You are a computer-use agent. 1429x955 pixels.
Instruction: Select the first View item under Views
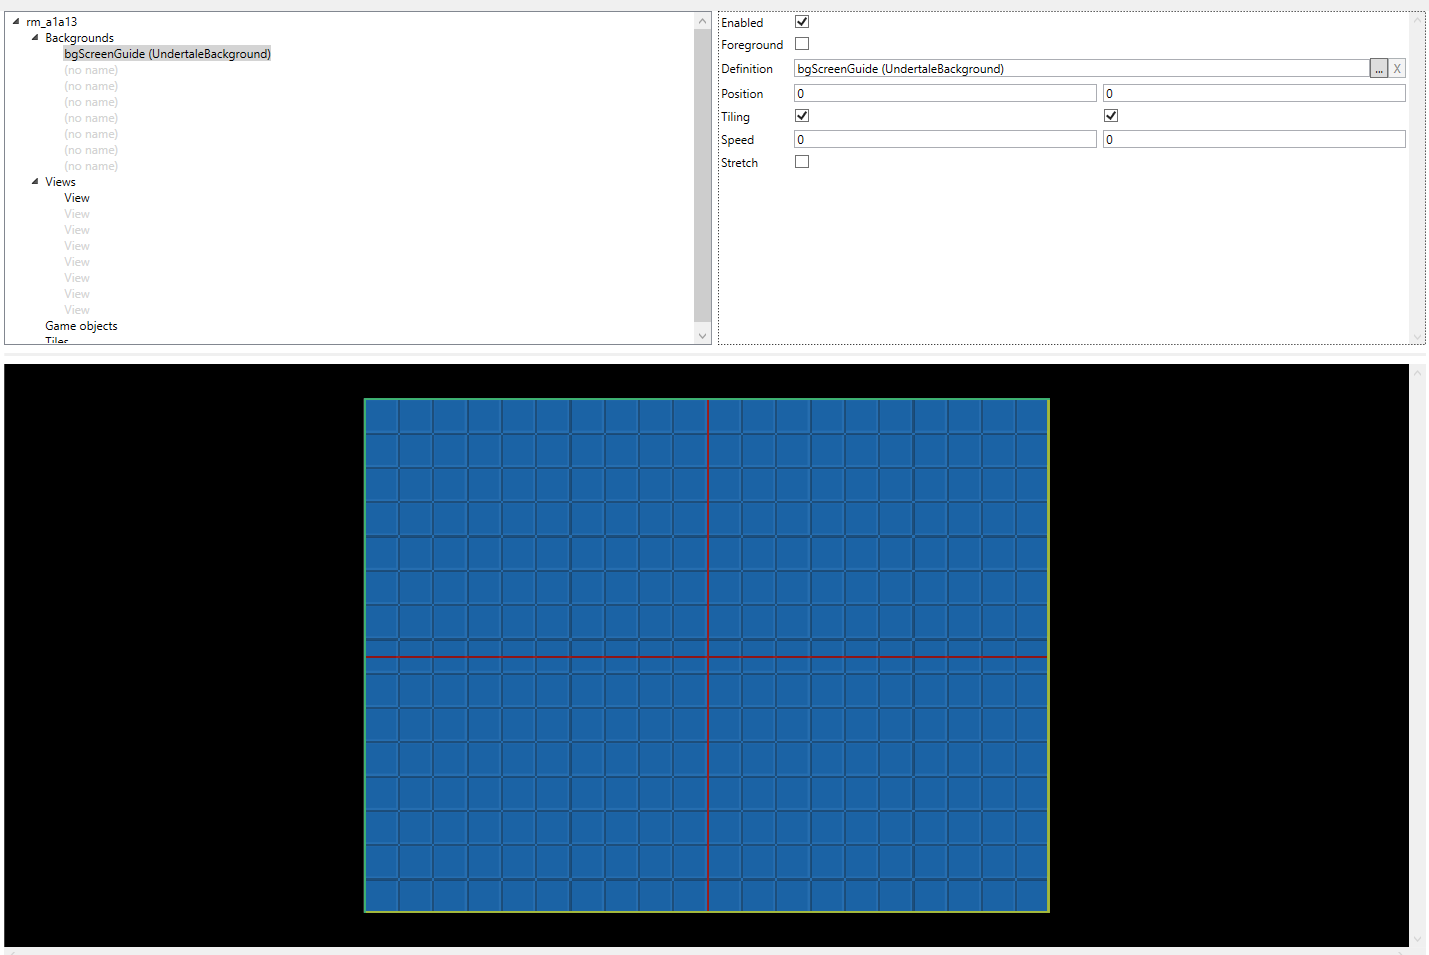[x=77, y=198]
